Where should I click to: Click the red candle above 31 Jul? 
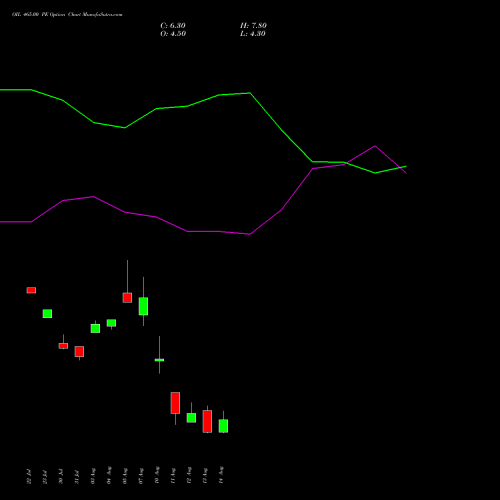click(x=79, y=352)
